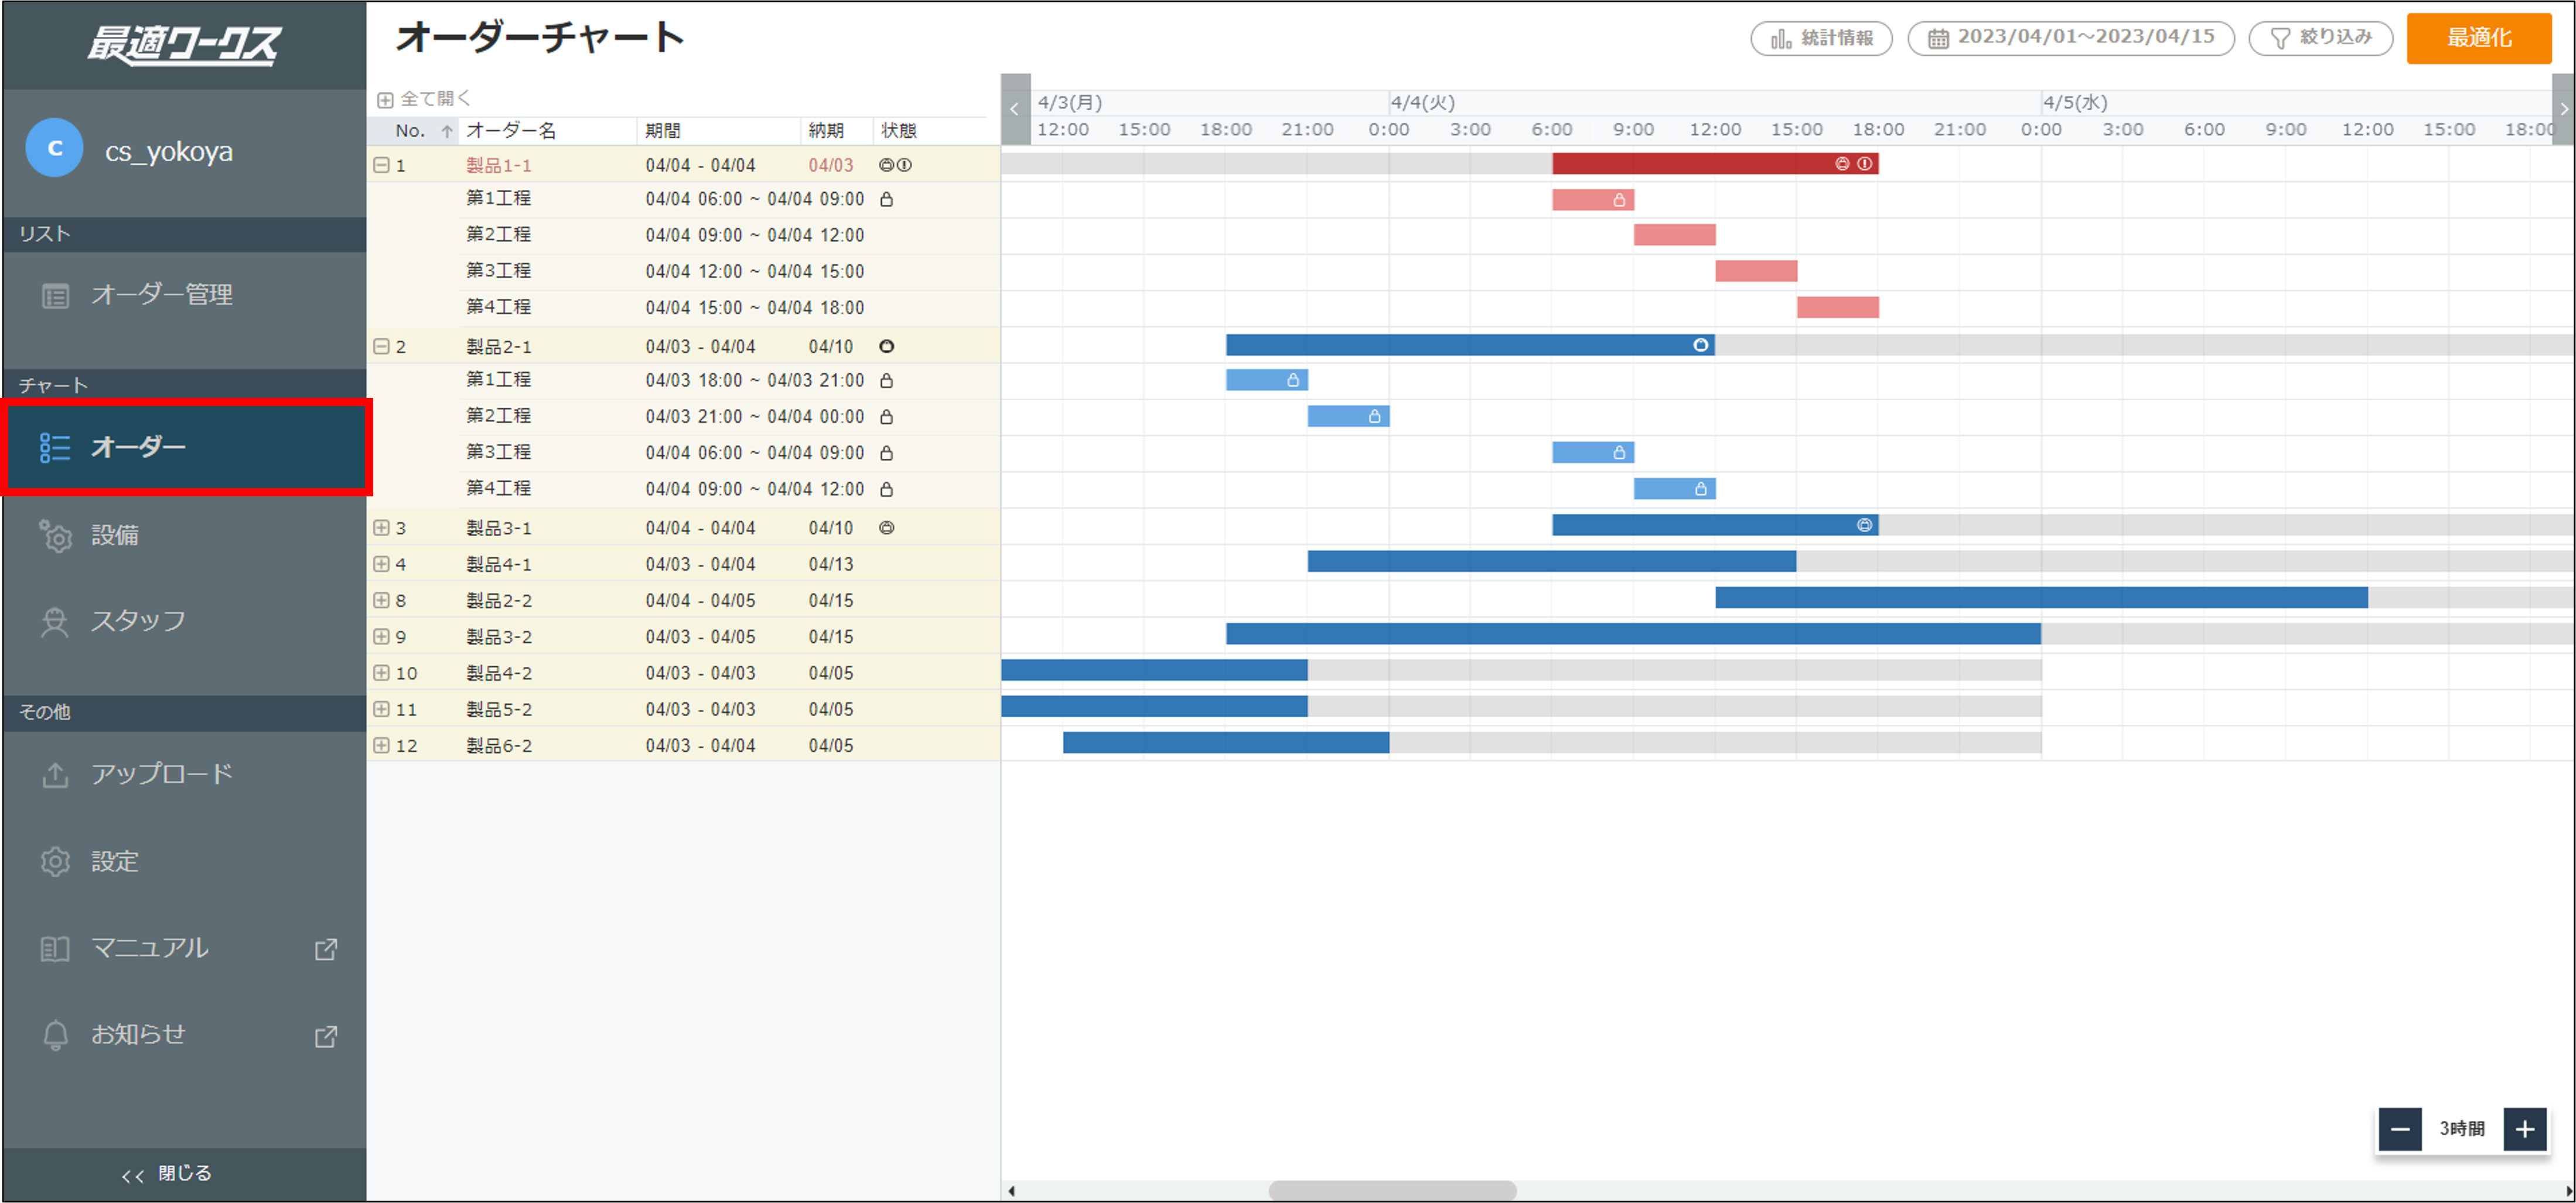Zoom in the time scale with plus

[2525, 1130]
